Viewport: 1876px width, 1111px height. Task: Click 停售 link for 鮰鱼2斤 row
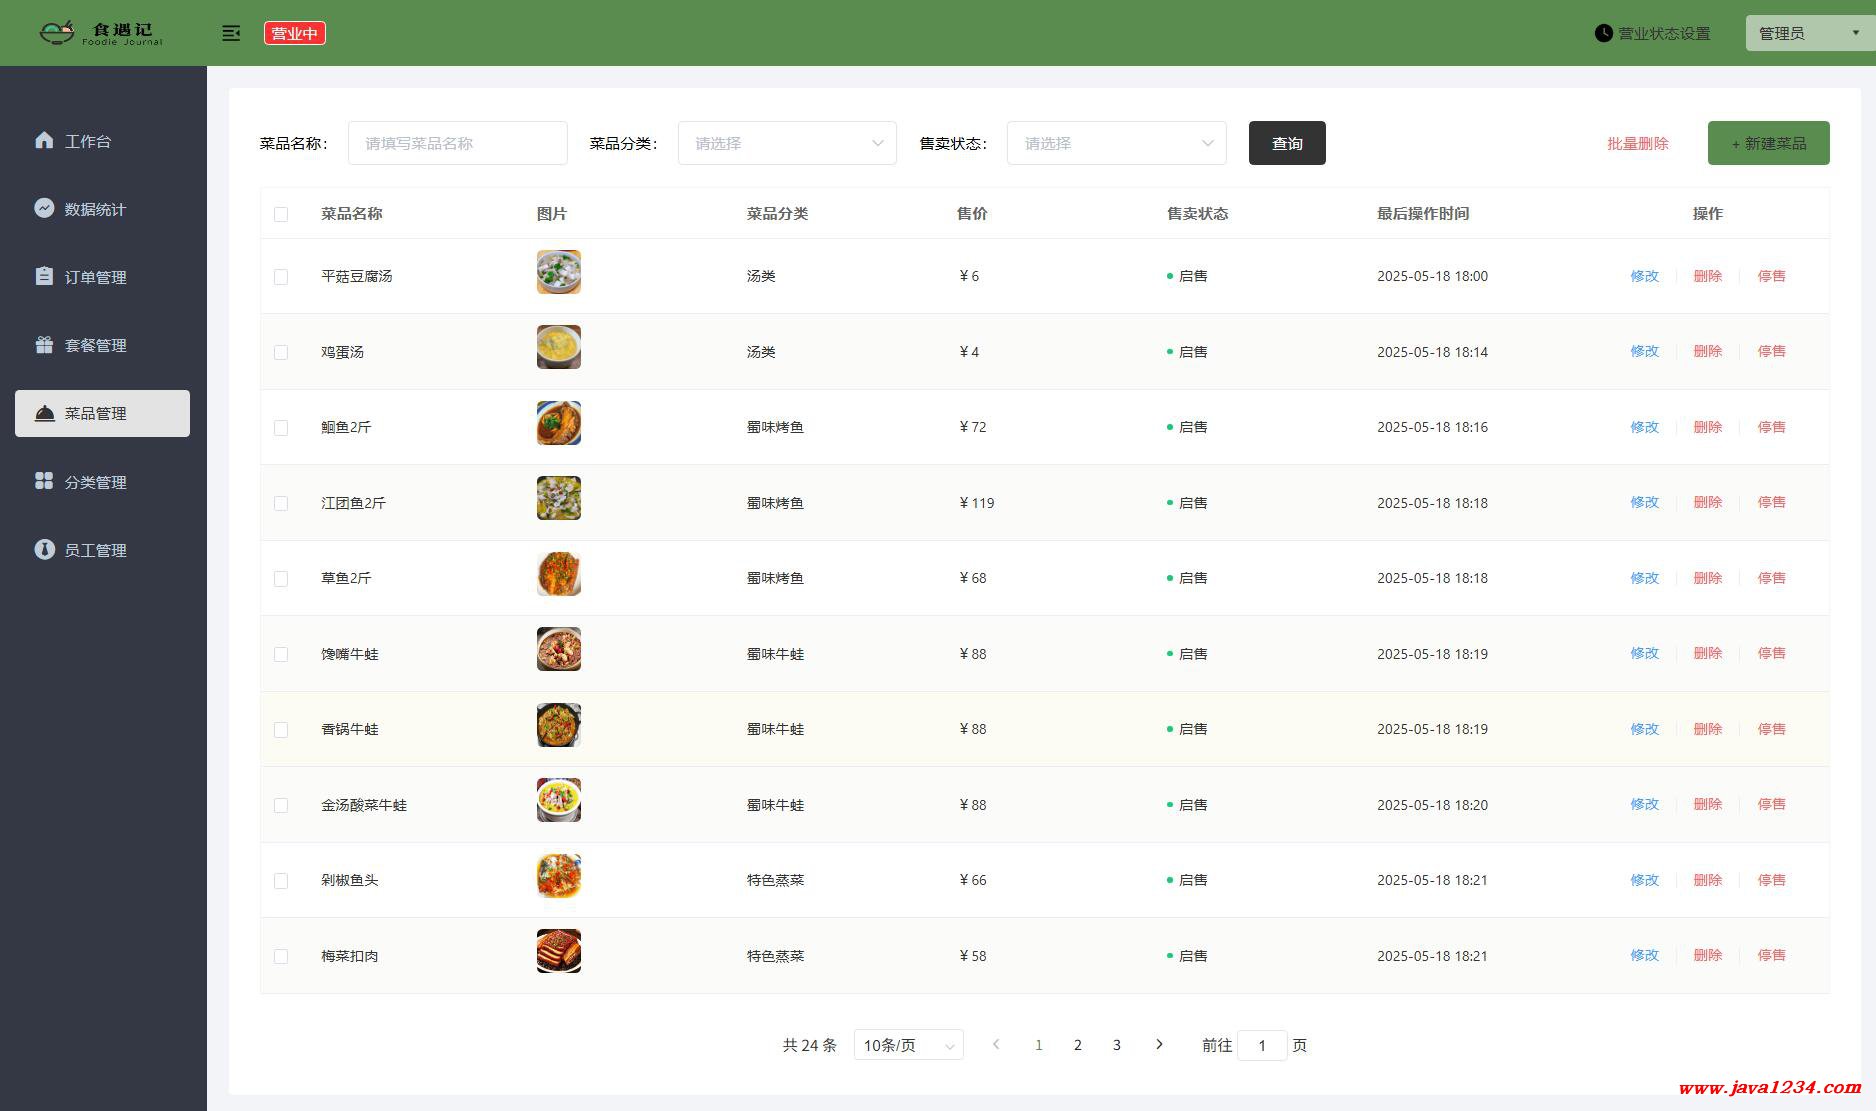pyautogui.click(x=1771, y=427)
